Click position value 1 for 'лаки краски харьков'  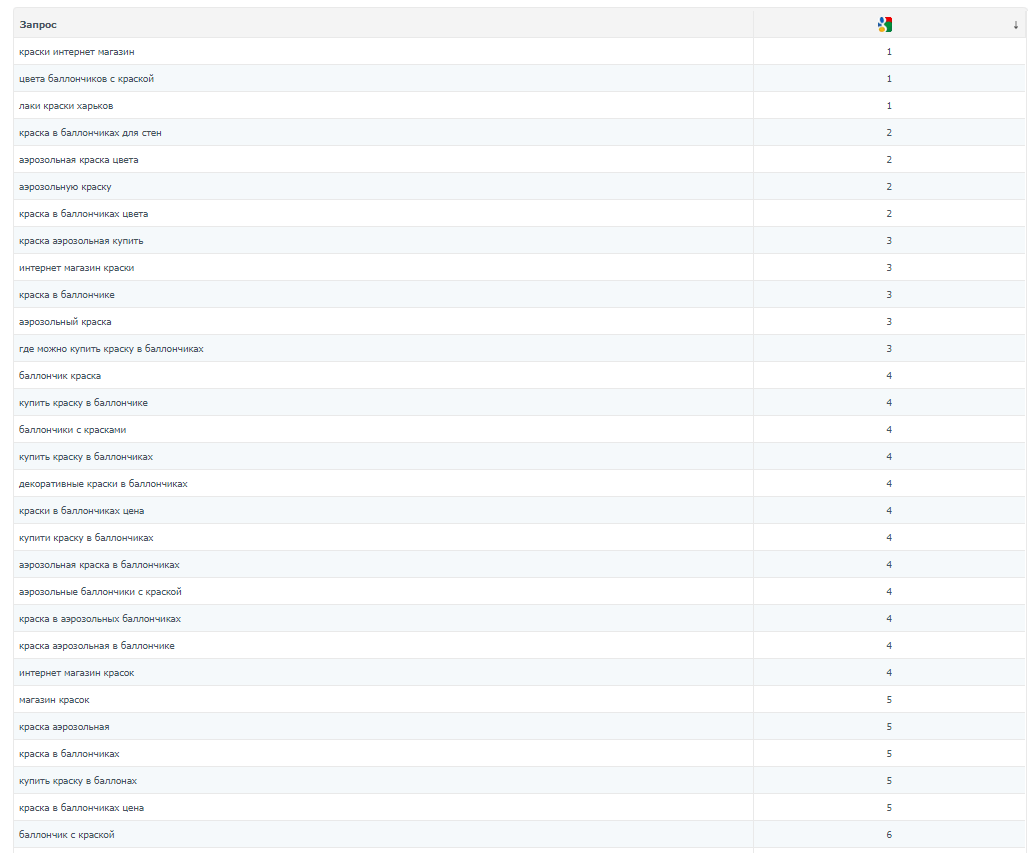(889, 106)
